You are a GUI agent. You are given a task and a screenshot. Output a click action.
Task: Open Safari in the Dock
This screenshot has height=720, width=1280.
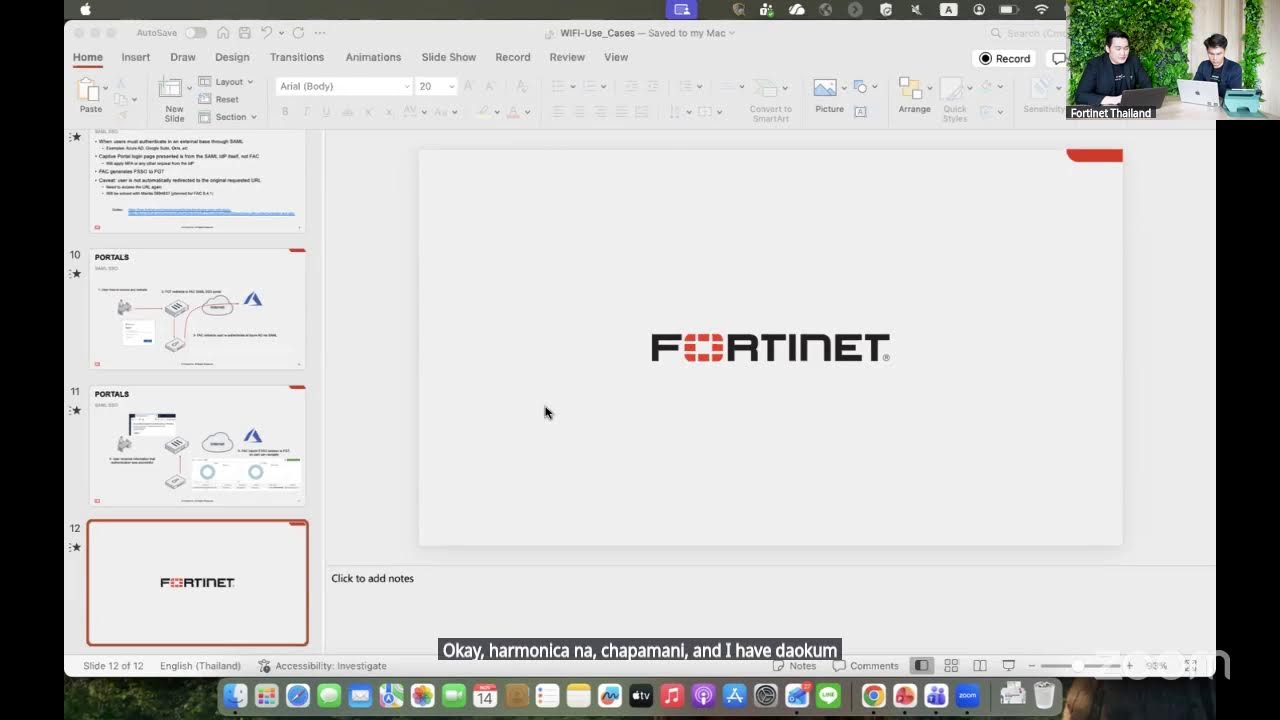point(298,695)
